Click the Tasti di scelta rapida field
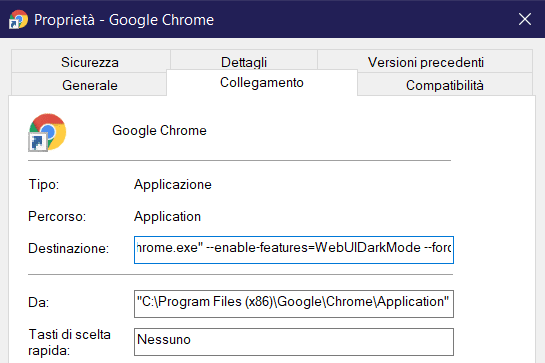Screen dimensions: 545x363 point(294,341)
